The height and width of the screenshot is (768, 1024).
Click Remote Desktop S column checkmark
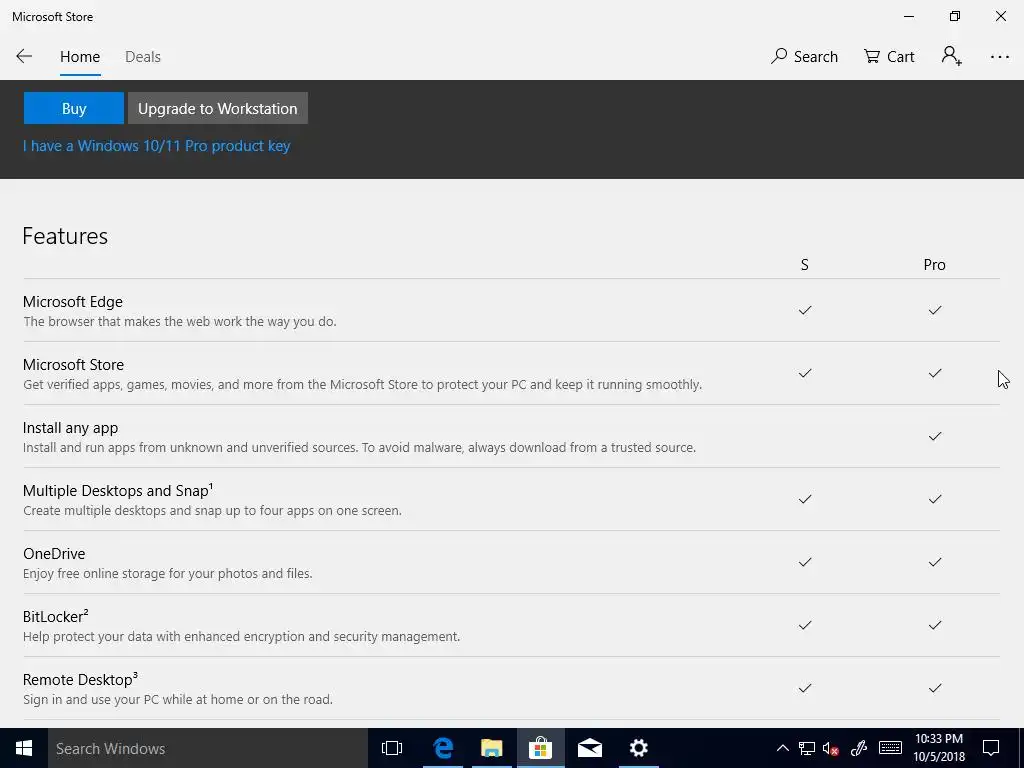(805, 688)
